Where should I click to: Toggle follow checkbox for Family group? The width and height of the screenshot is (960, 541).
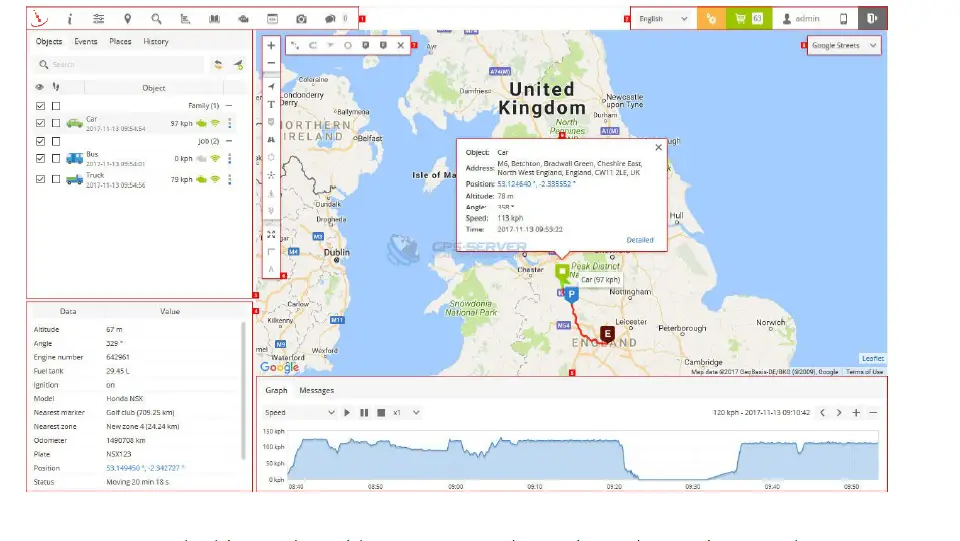pos(56,106)
